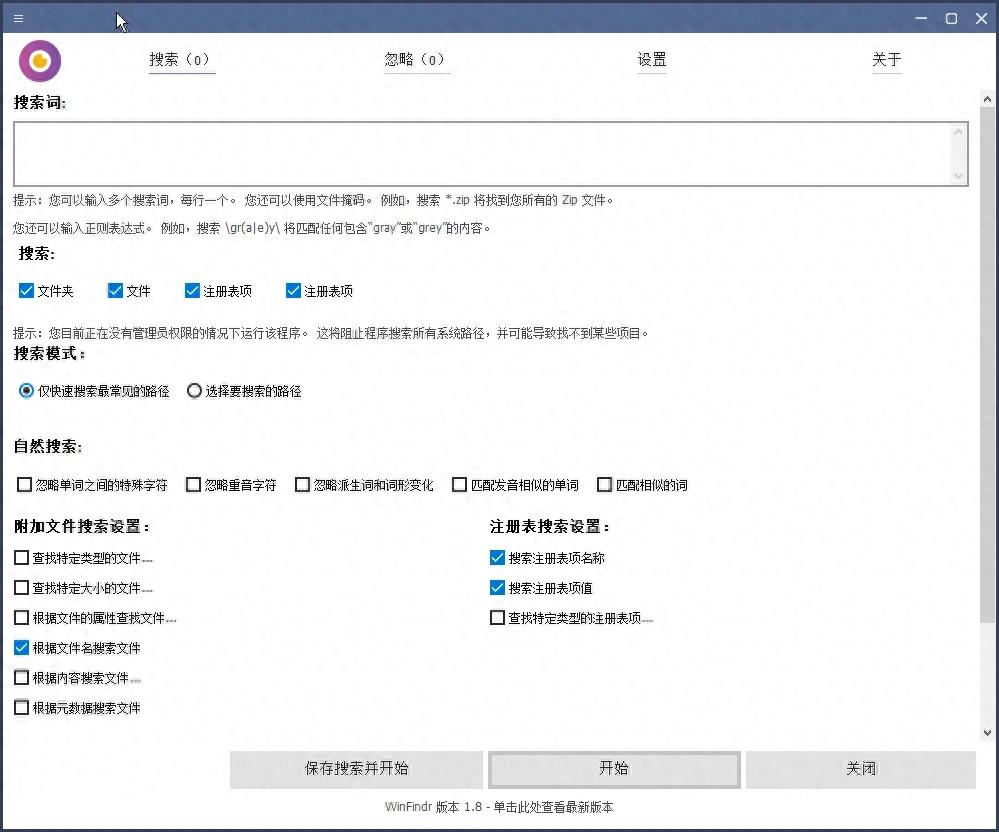Click the WinFindr purple logo icon

[40, 61]
